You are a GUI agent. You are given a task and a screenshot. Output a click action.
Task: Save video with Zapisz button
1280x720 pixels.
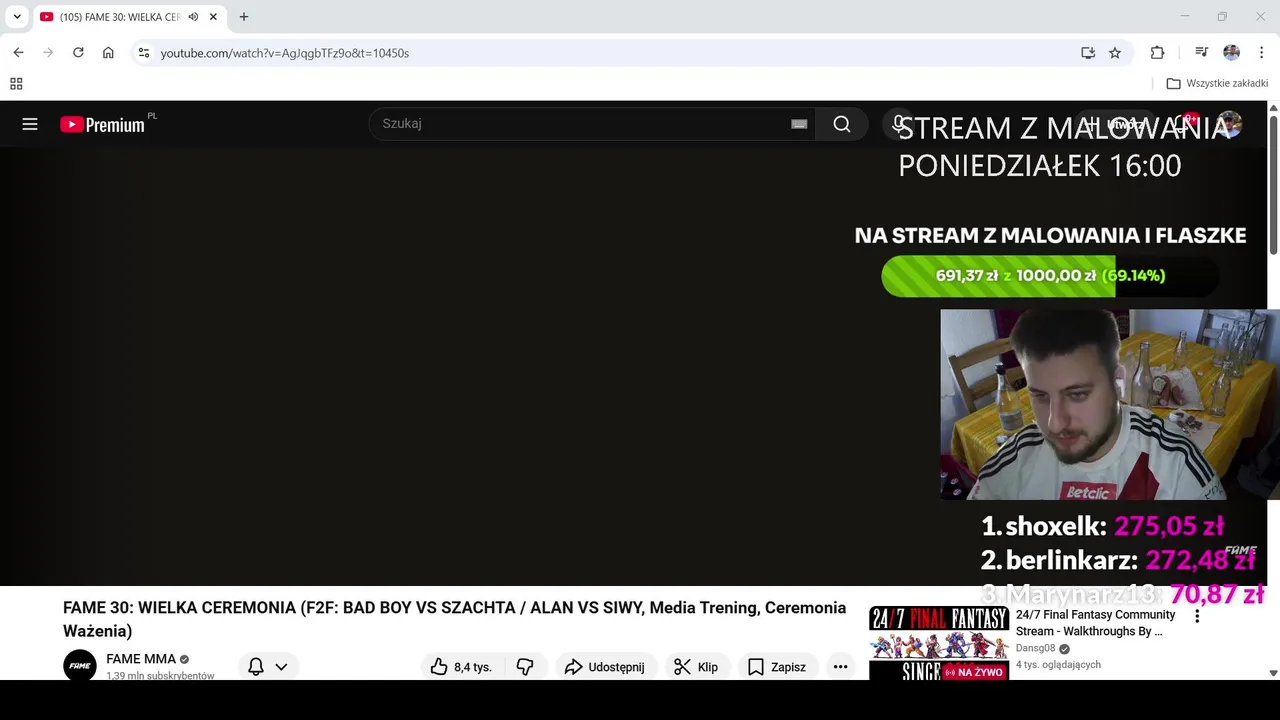[777, 667]
